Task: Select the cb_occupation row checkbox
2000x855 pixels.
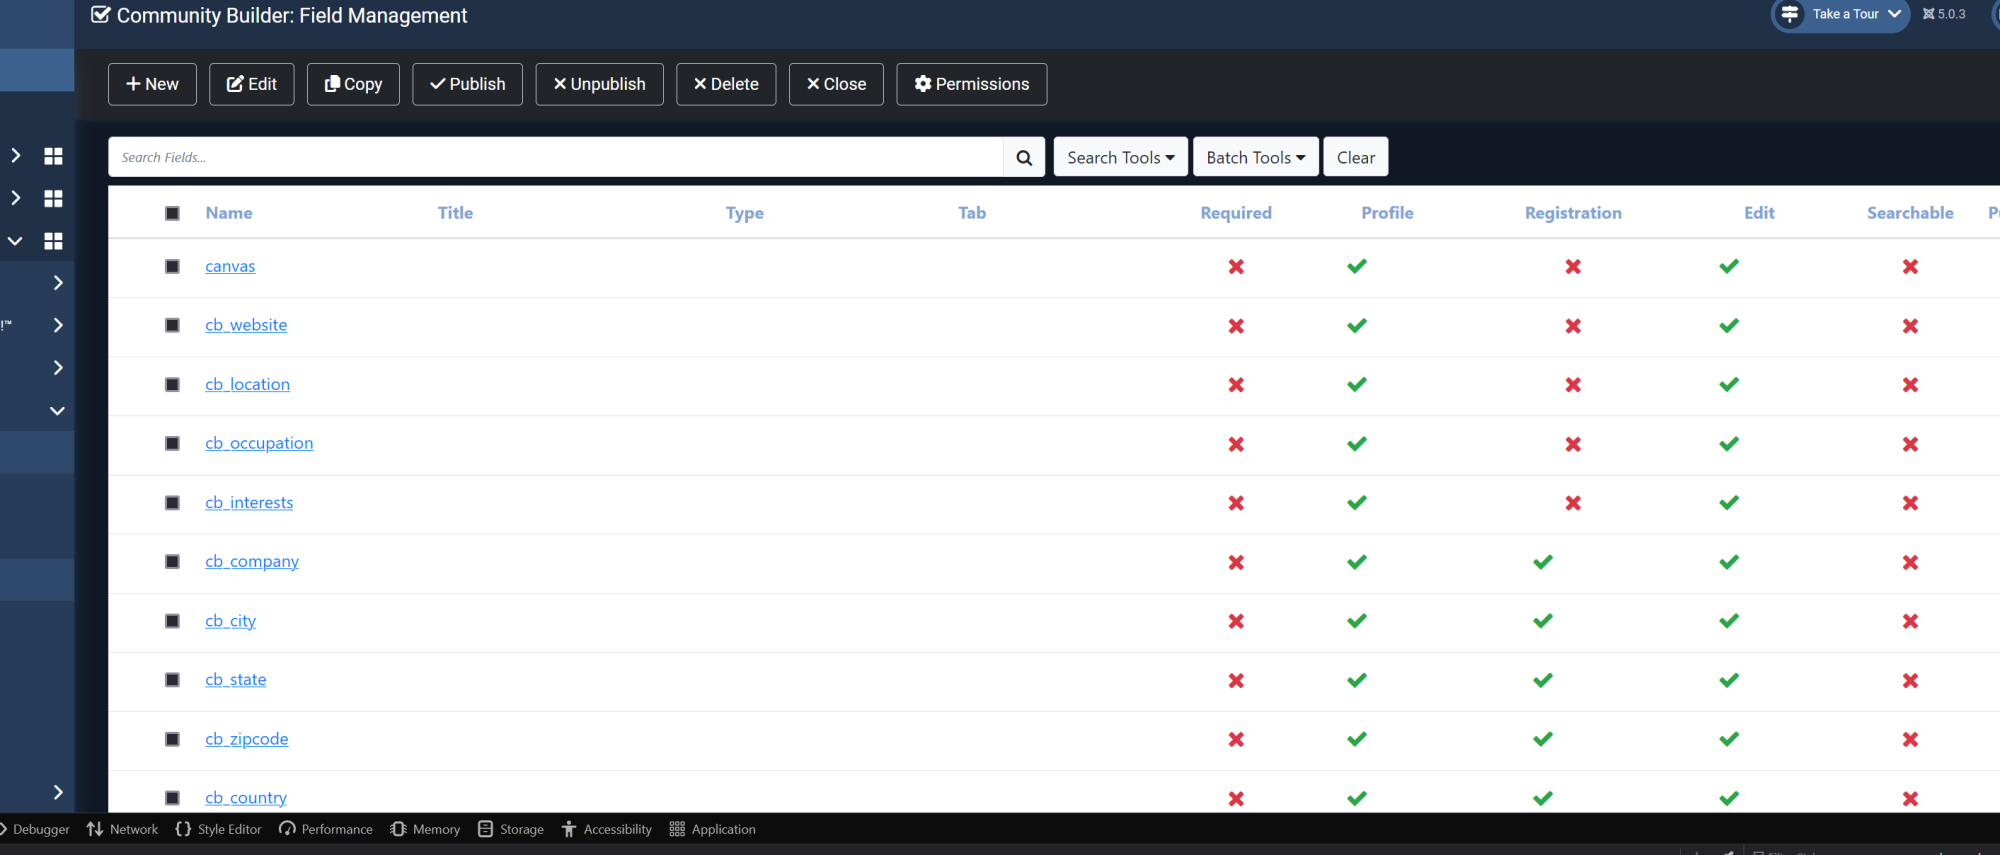Action: click(172, 443)
